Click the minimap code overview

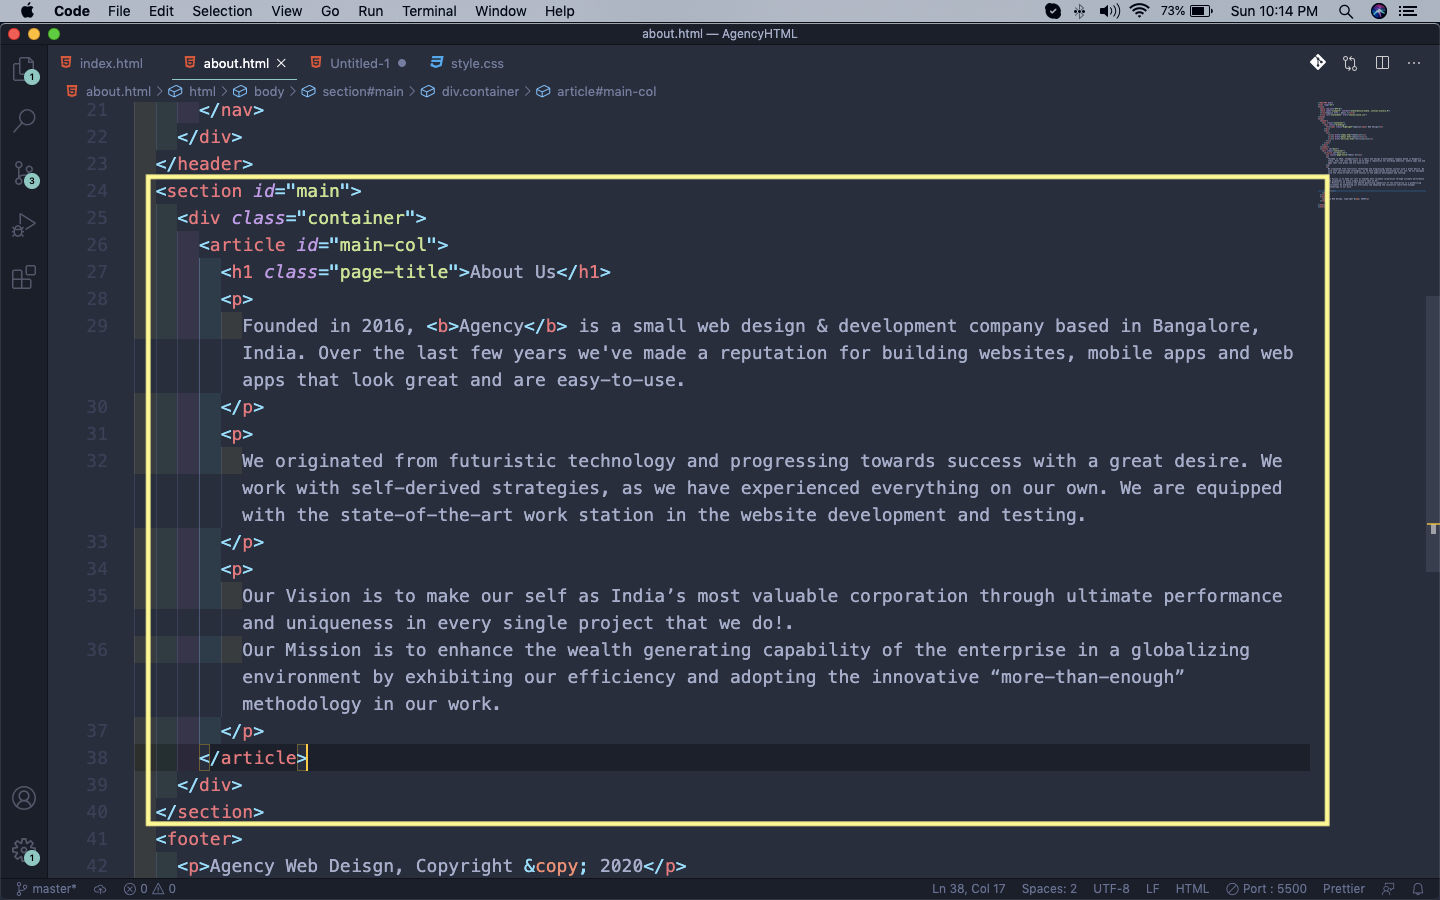(1370, 153)
